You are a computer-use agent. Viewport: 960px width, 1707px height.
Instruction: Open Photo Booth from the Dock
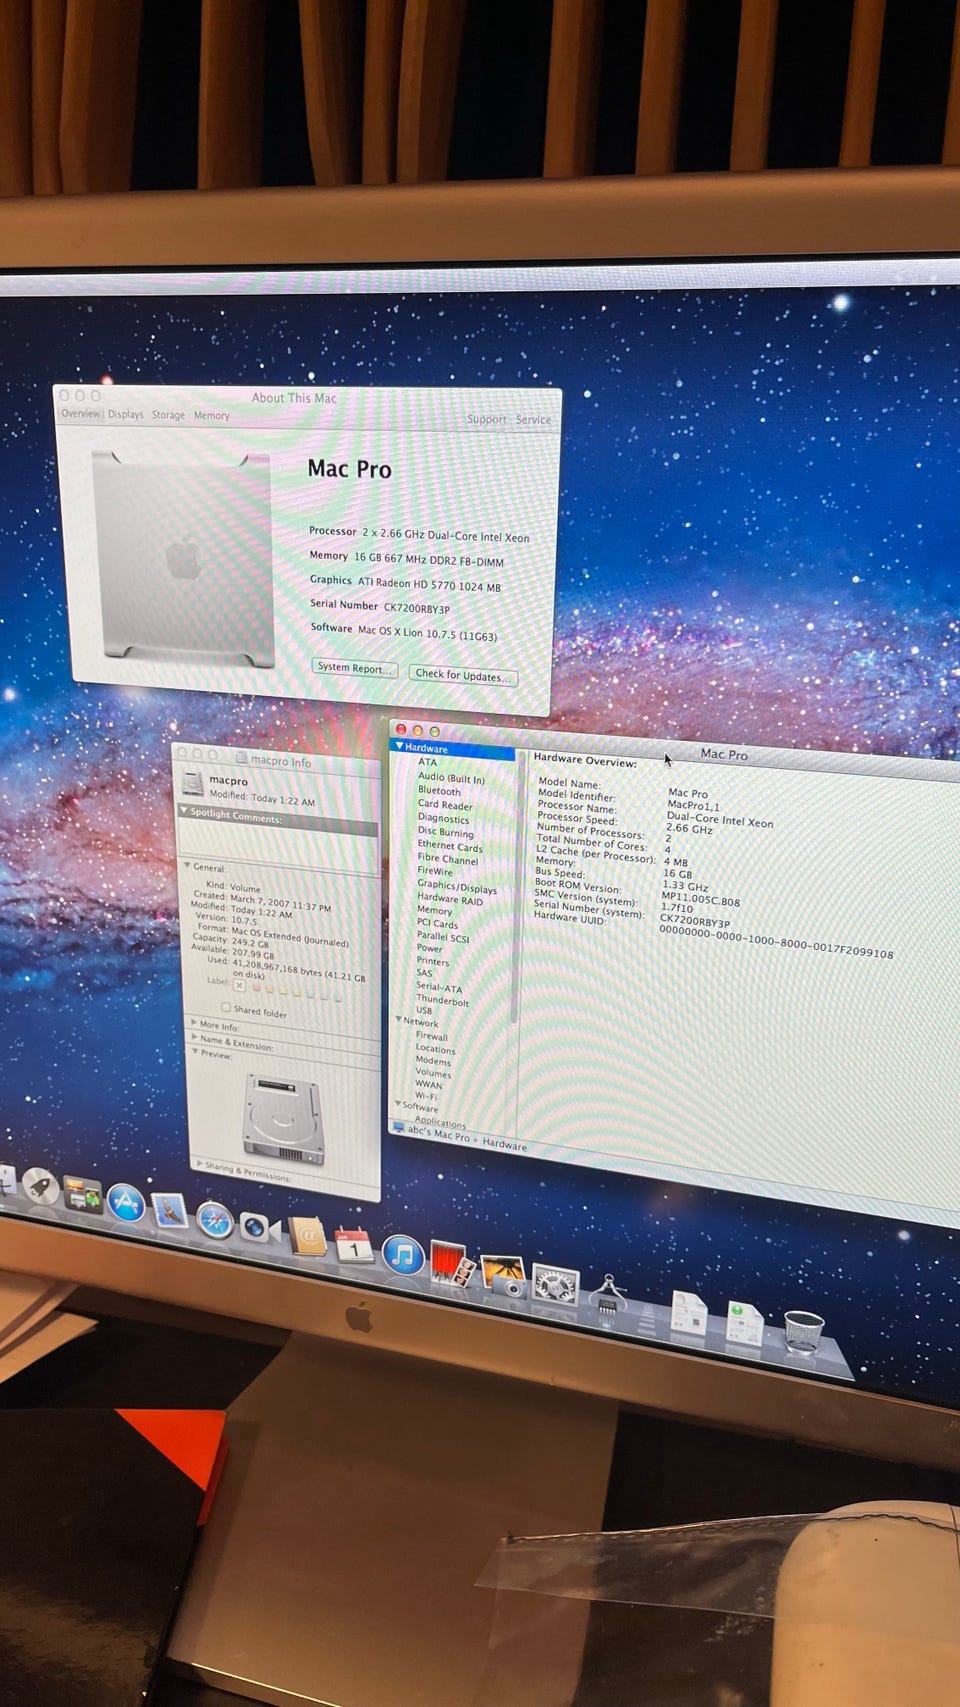452,1263
